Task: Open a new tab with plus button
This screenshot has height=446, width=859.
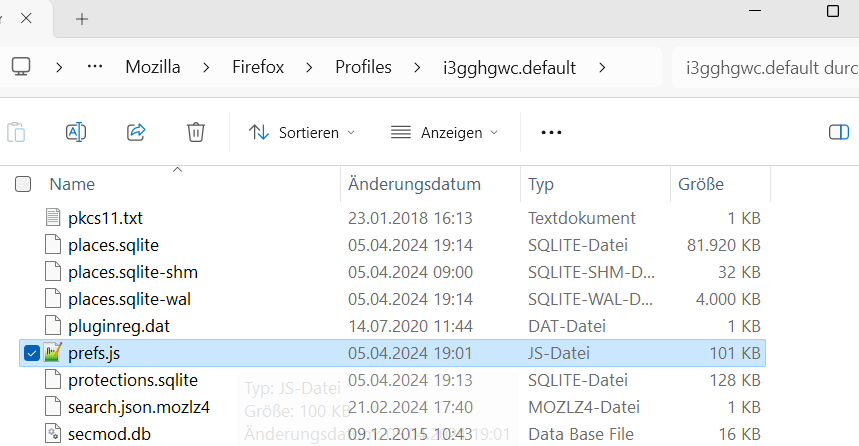Action: click(82, 19)
